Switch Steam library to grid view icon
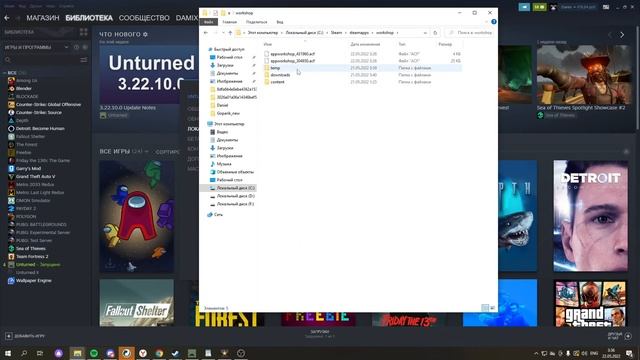 point(84,32)
